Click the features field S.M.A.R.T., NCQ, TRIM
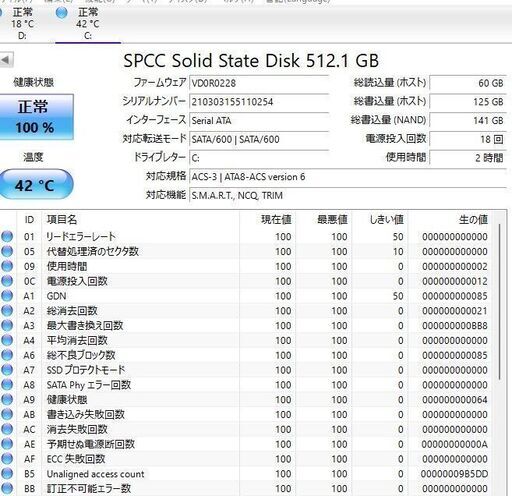This screenshot has width=512, height=496. 348,195
